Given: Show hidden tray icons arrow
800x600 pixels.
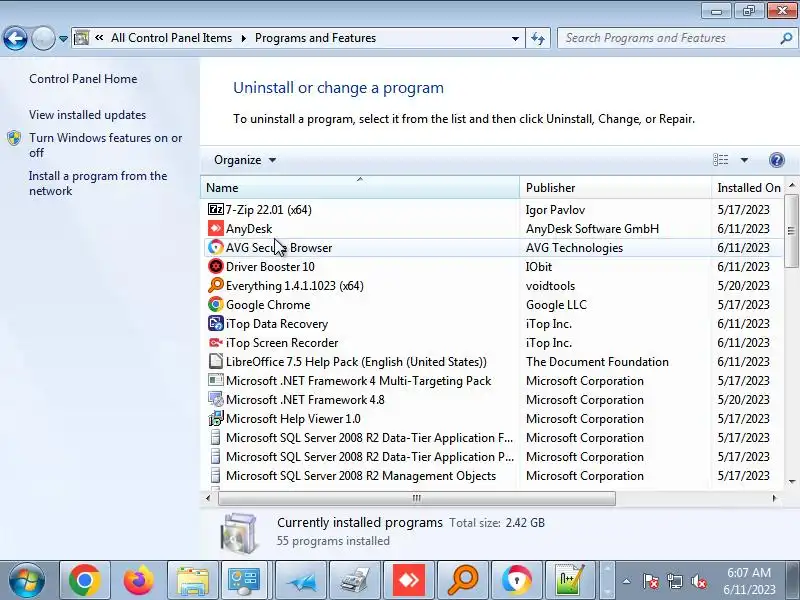Looking at the screenshot, I should coord(627,581).
